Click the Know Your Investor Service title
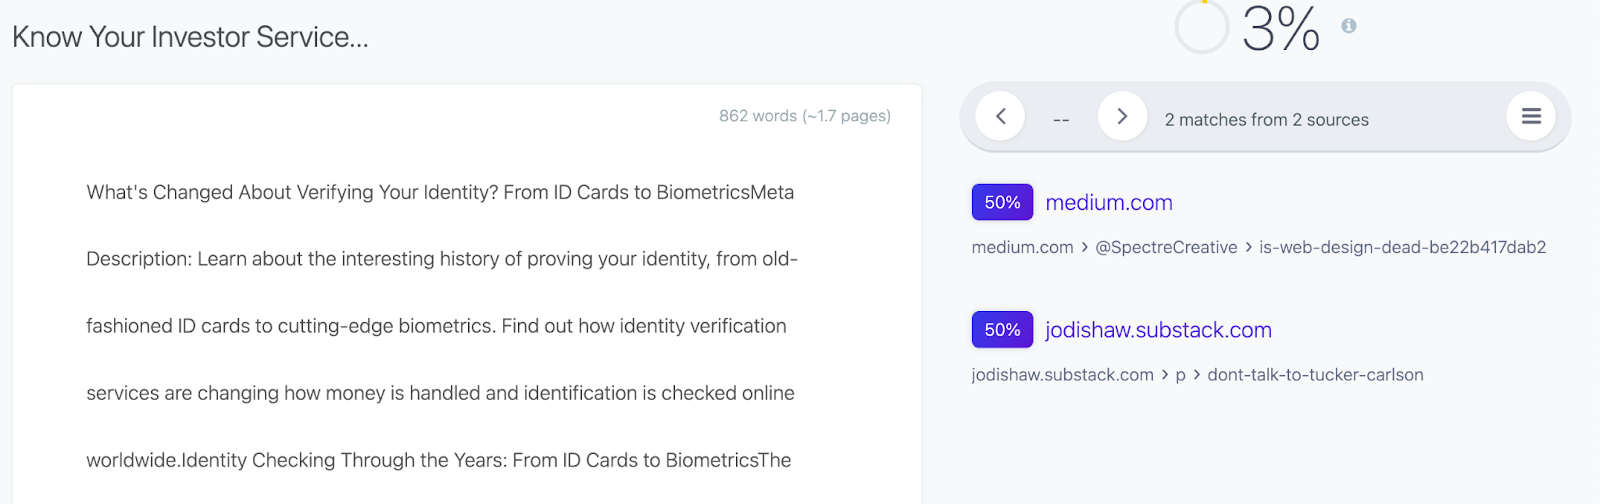Image resolution: width=1600 pixels, height=504 pixels. tap(190, 37)
